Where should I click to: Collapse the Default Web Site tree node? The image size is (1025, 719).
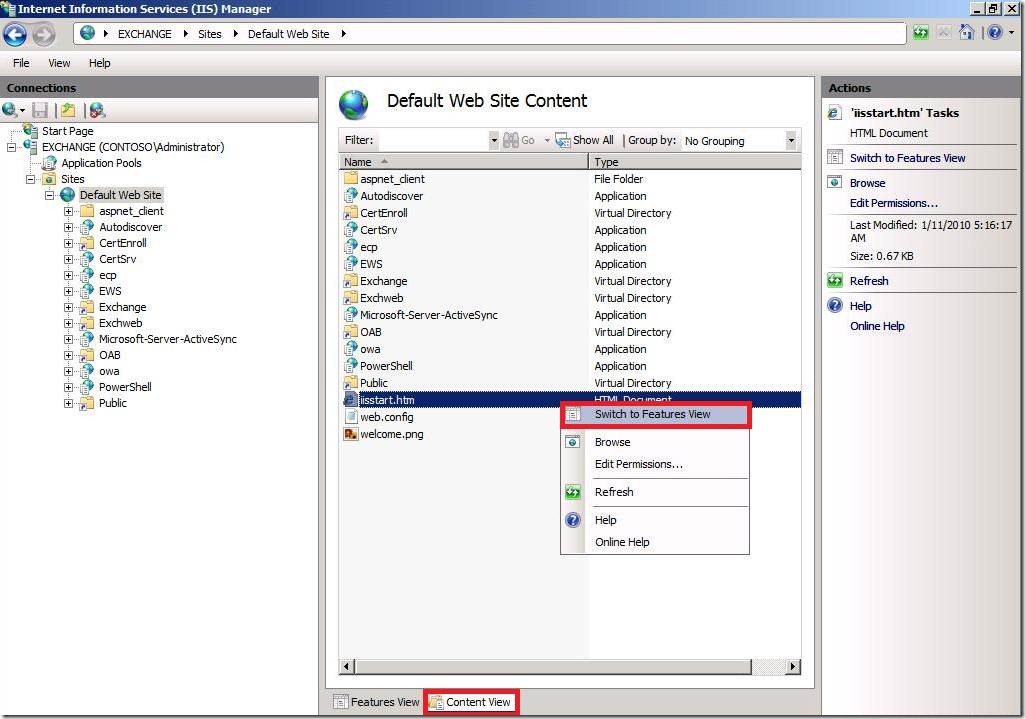pos(50,195)
